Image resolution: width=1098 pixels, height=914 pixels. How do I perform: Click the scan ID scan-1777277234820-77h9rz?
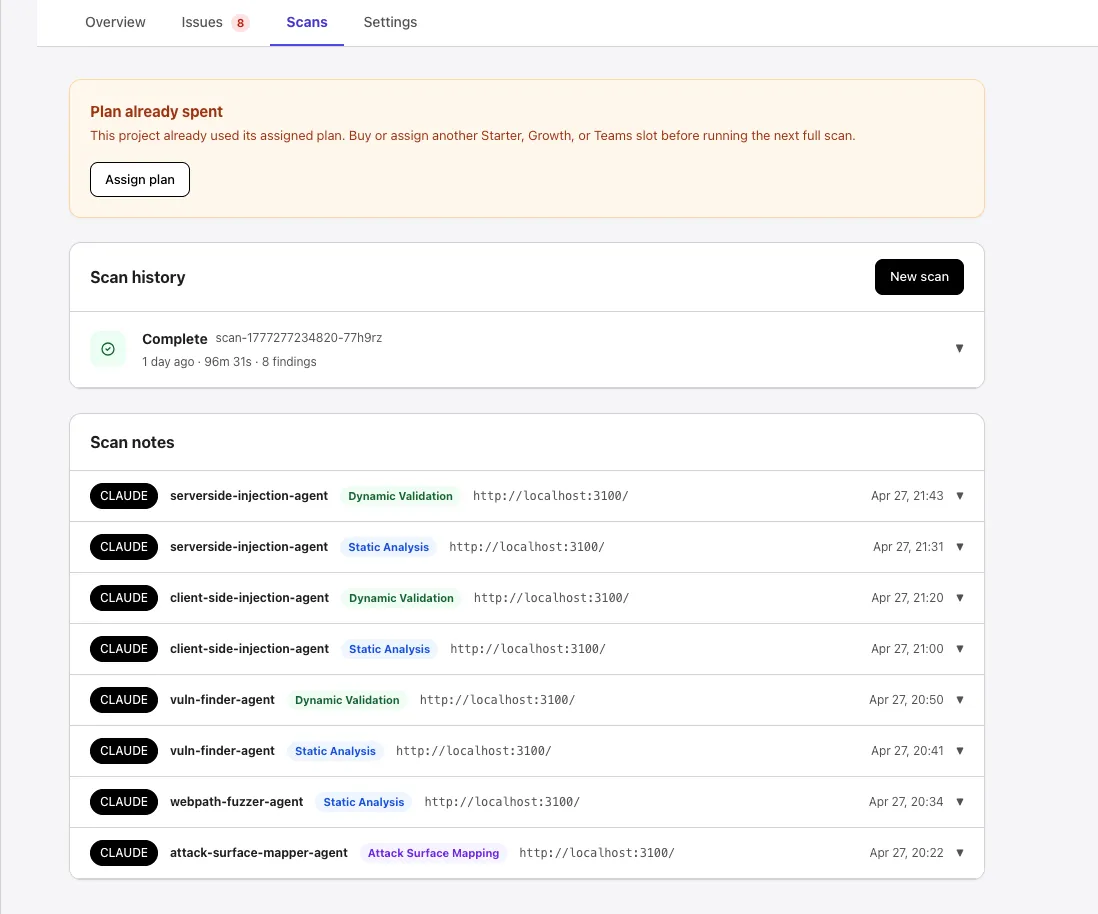click(x=299, y=338)
